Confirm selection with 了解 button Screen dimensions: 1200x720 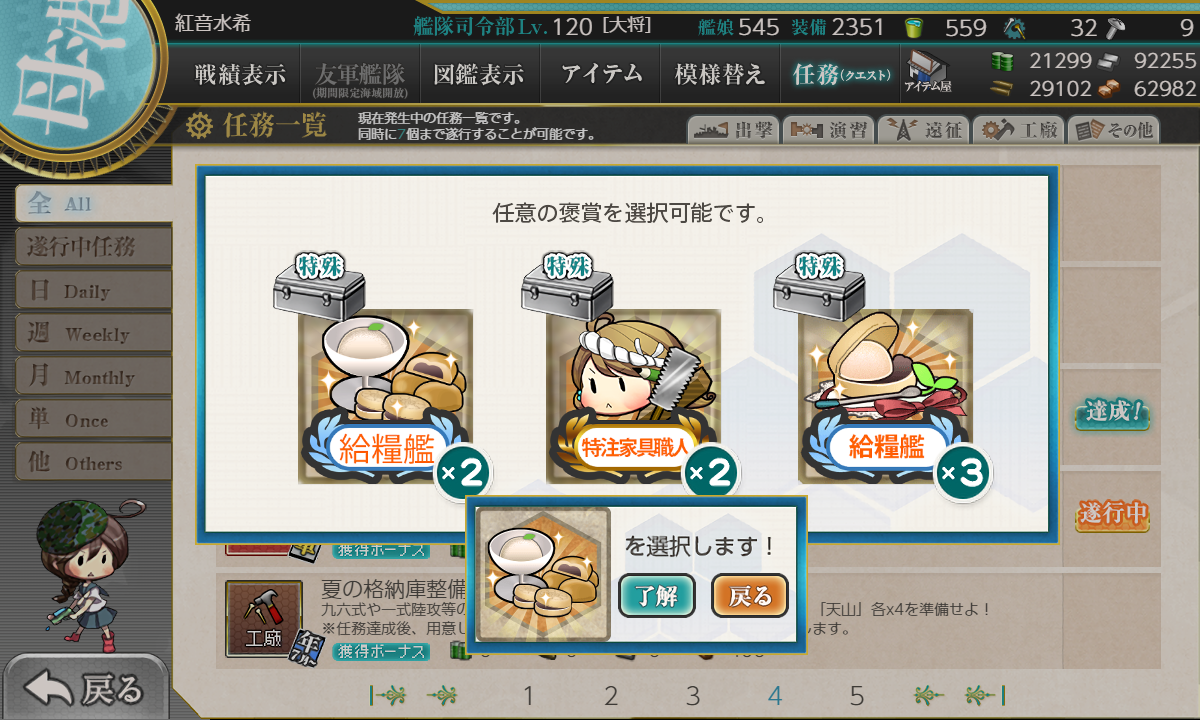pos(656,597)
